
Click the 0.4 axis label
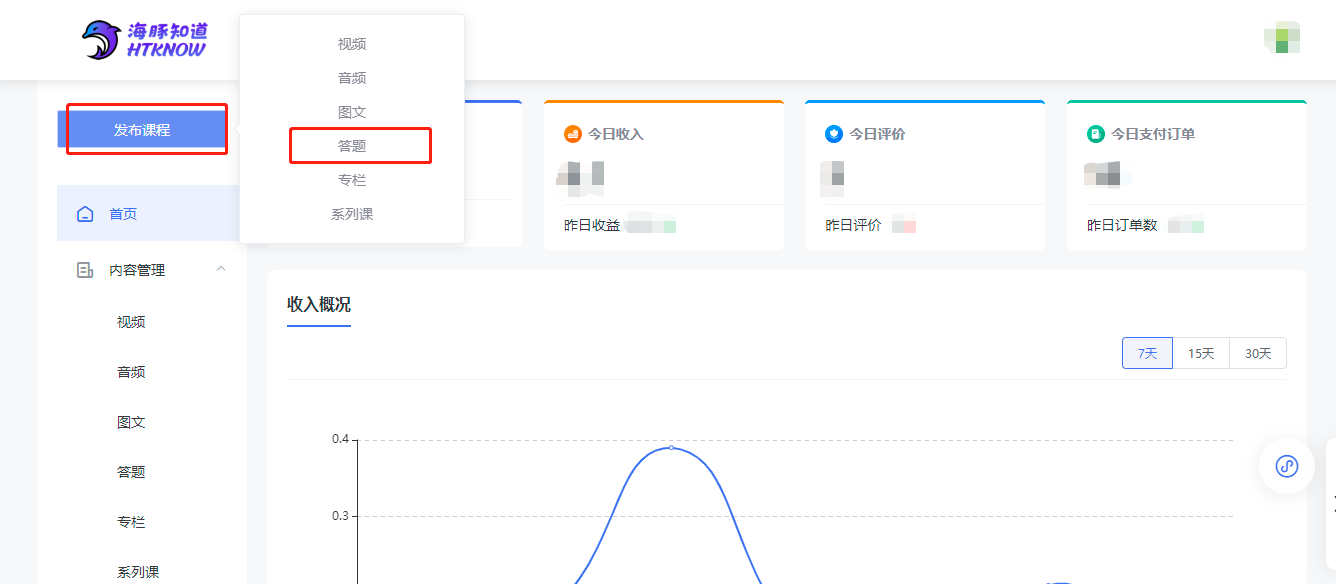click(340, 439)
